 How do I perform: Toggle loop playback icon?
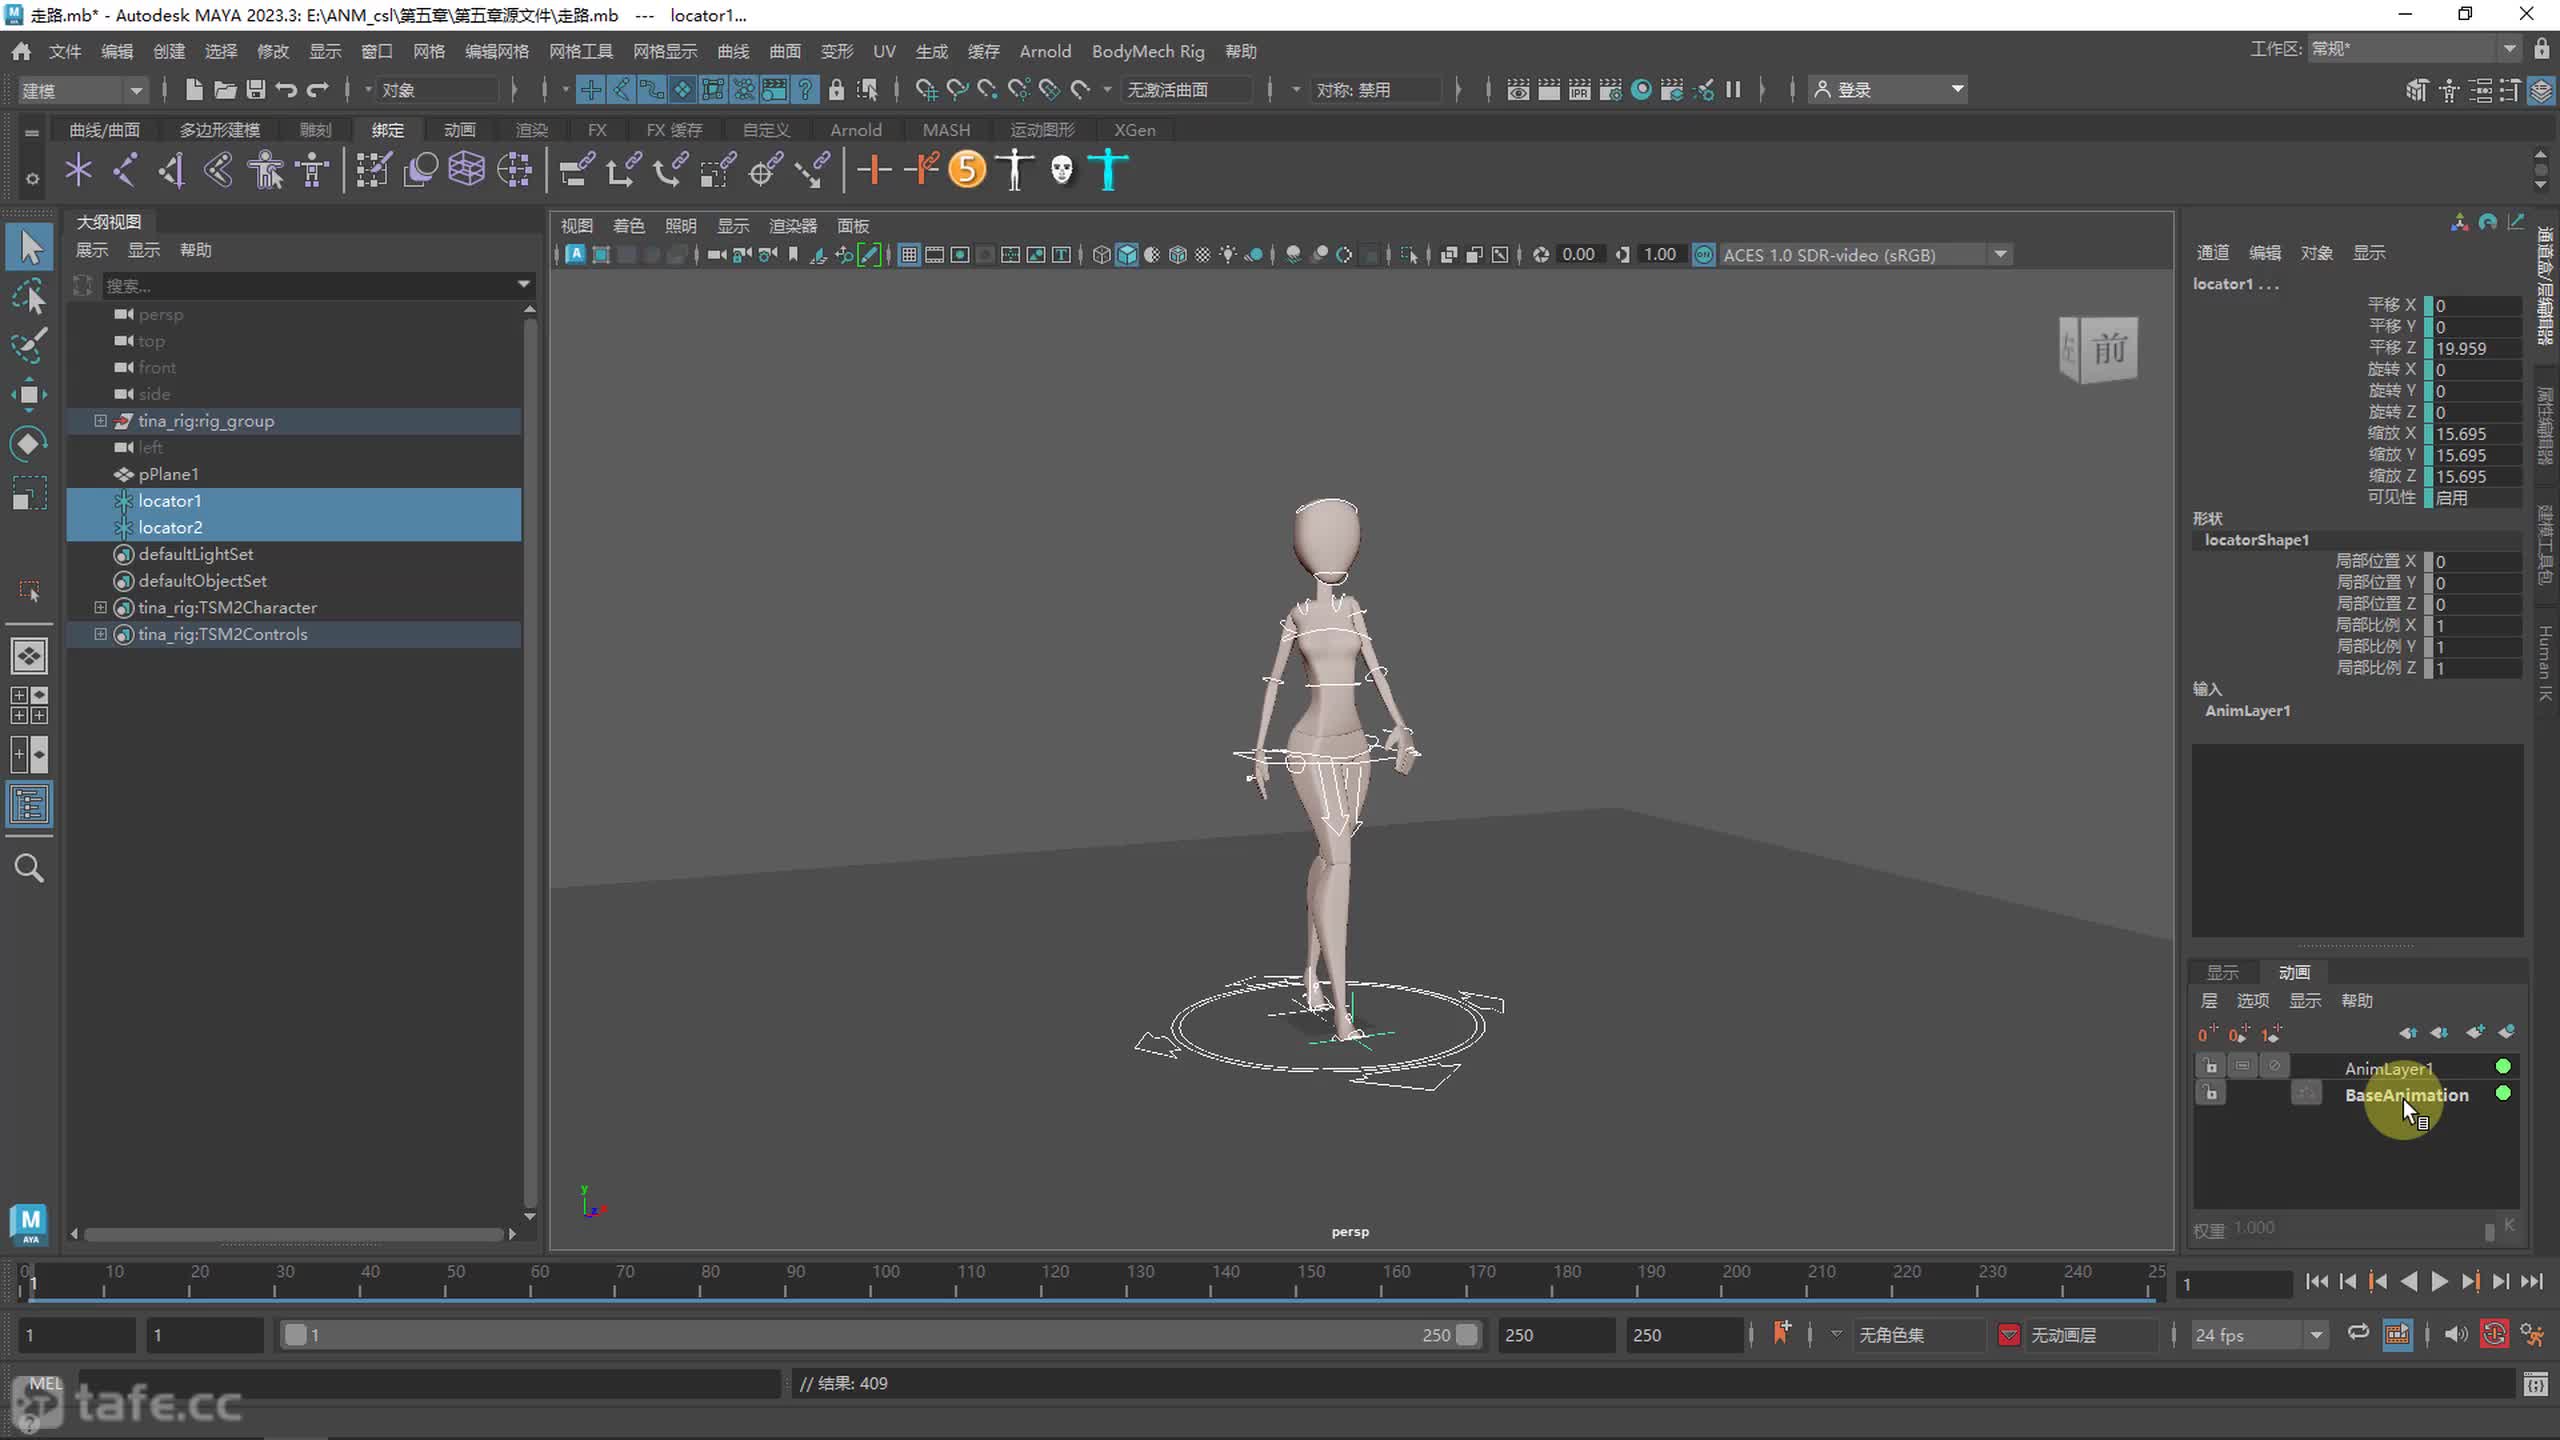pos(2358,1333)
